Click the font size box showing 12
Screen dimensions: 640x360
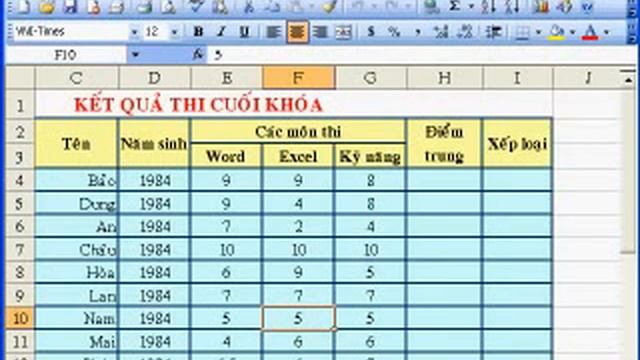point(156,31)
